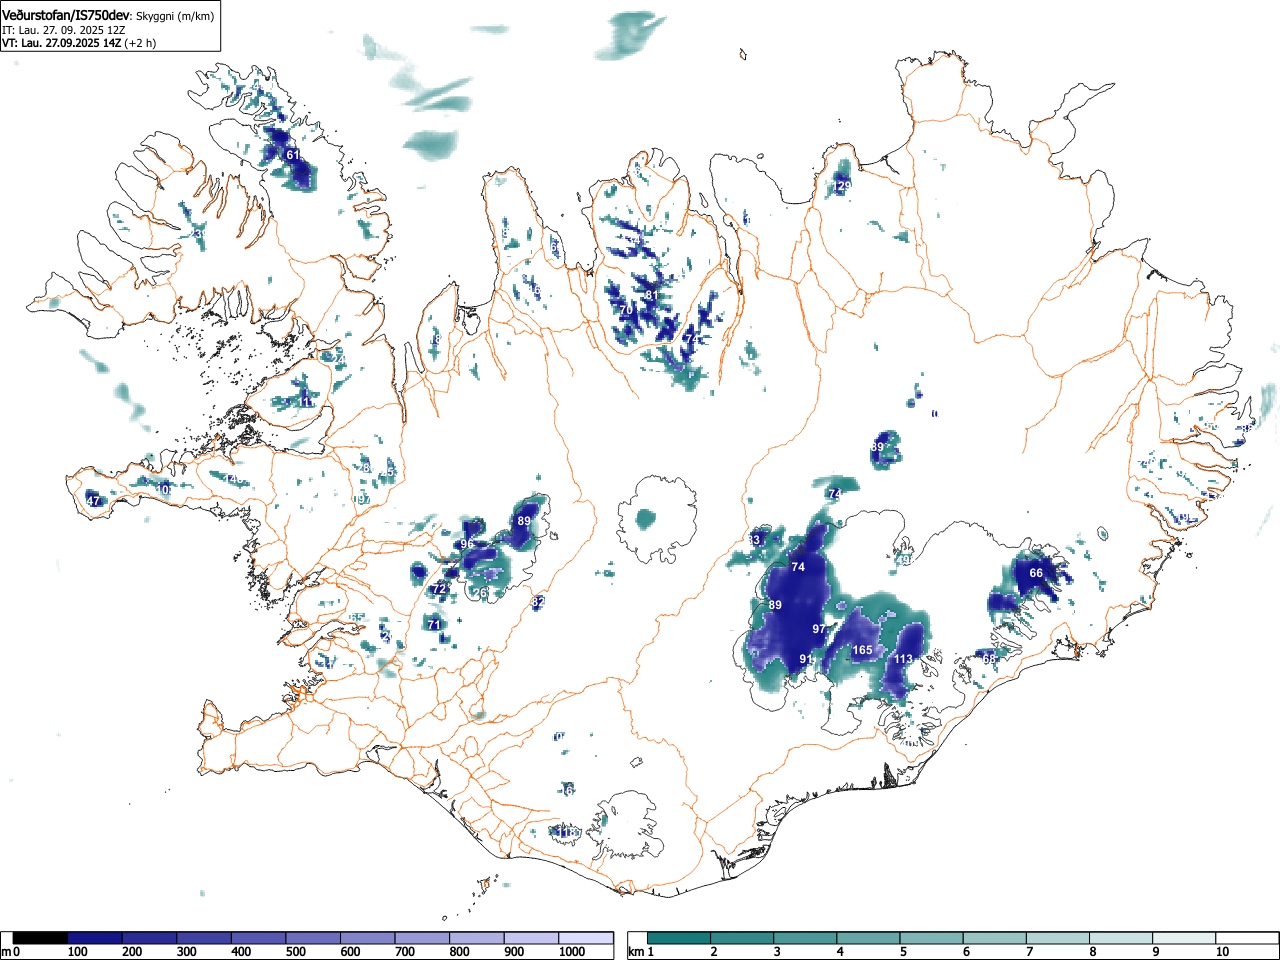1280x960 pixels.
Task: Click the '66' value in the southeast
Action: point(1036,573)
